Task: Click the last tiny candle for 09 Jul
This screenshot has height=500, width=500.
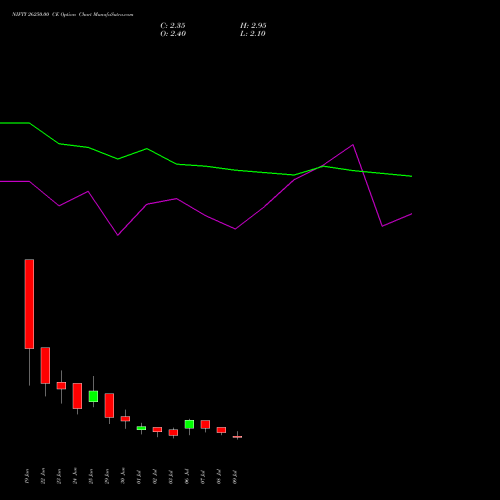Action: (x=237, y=437)
